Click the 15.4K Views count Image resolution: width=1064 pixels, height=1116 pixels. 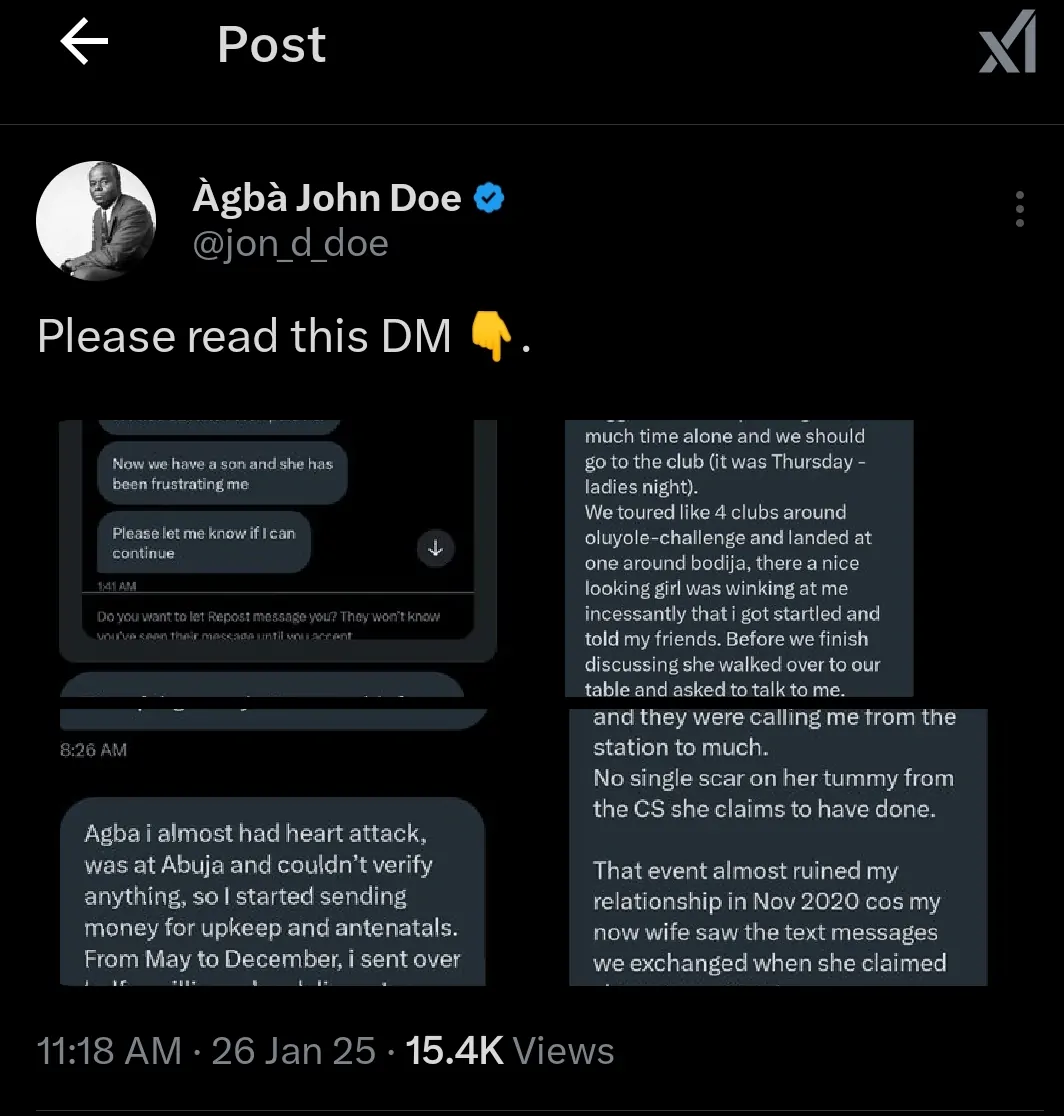coord(510,1051)
